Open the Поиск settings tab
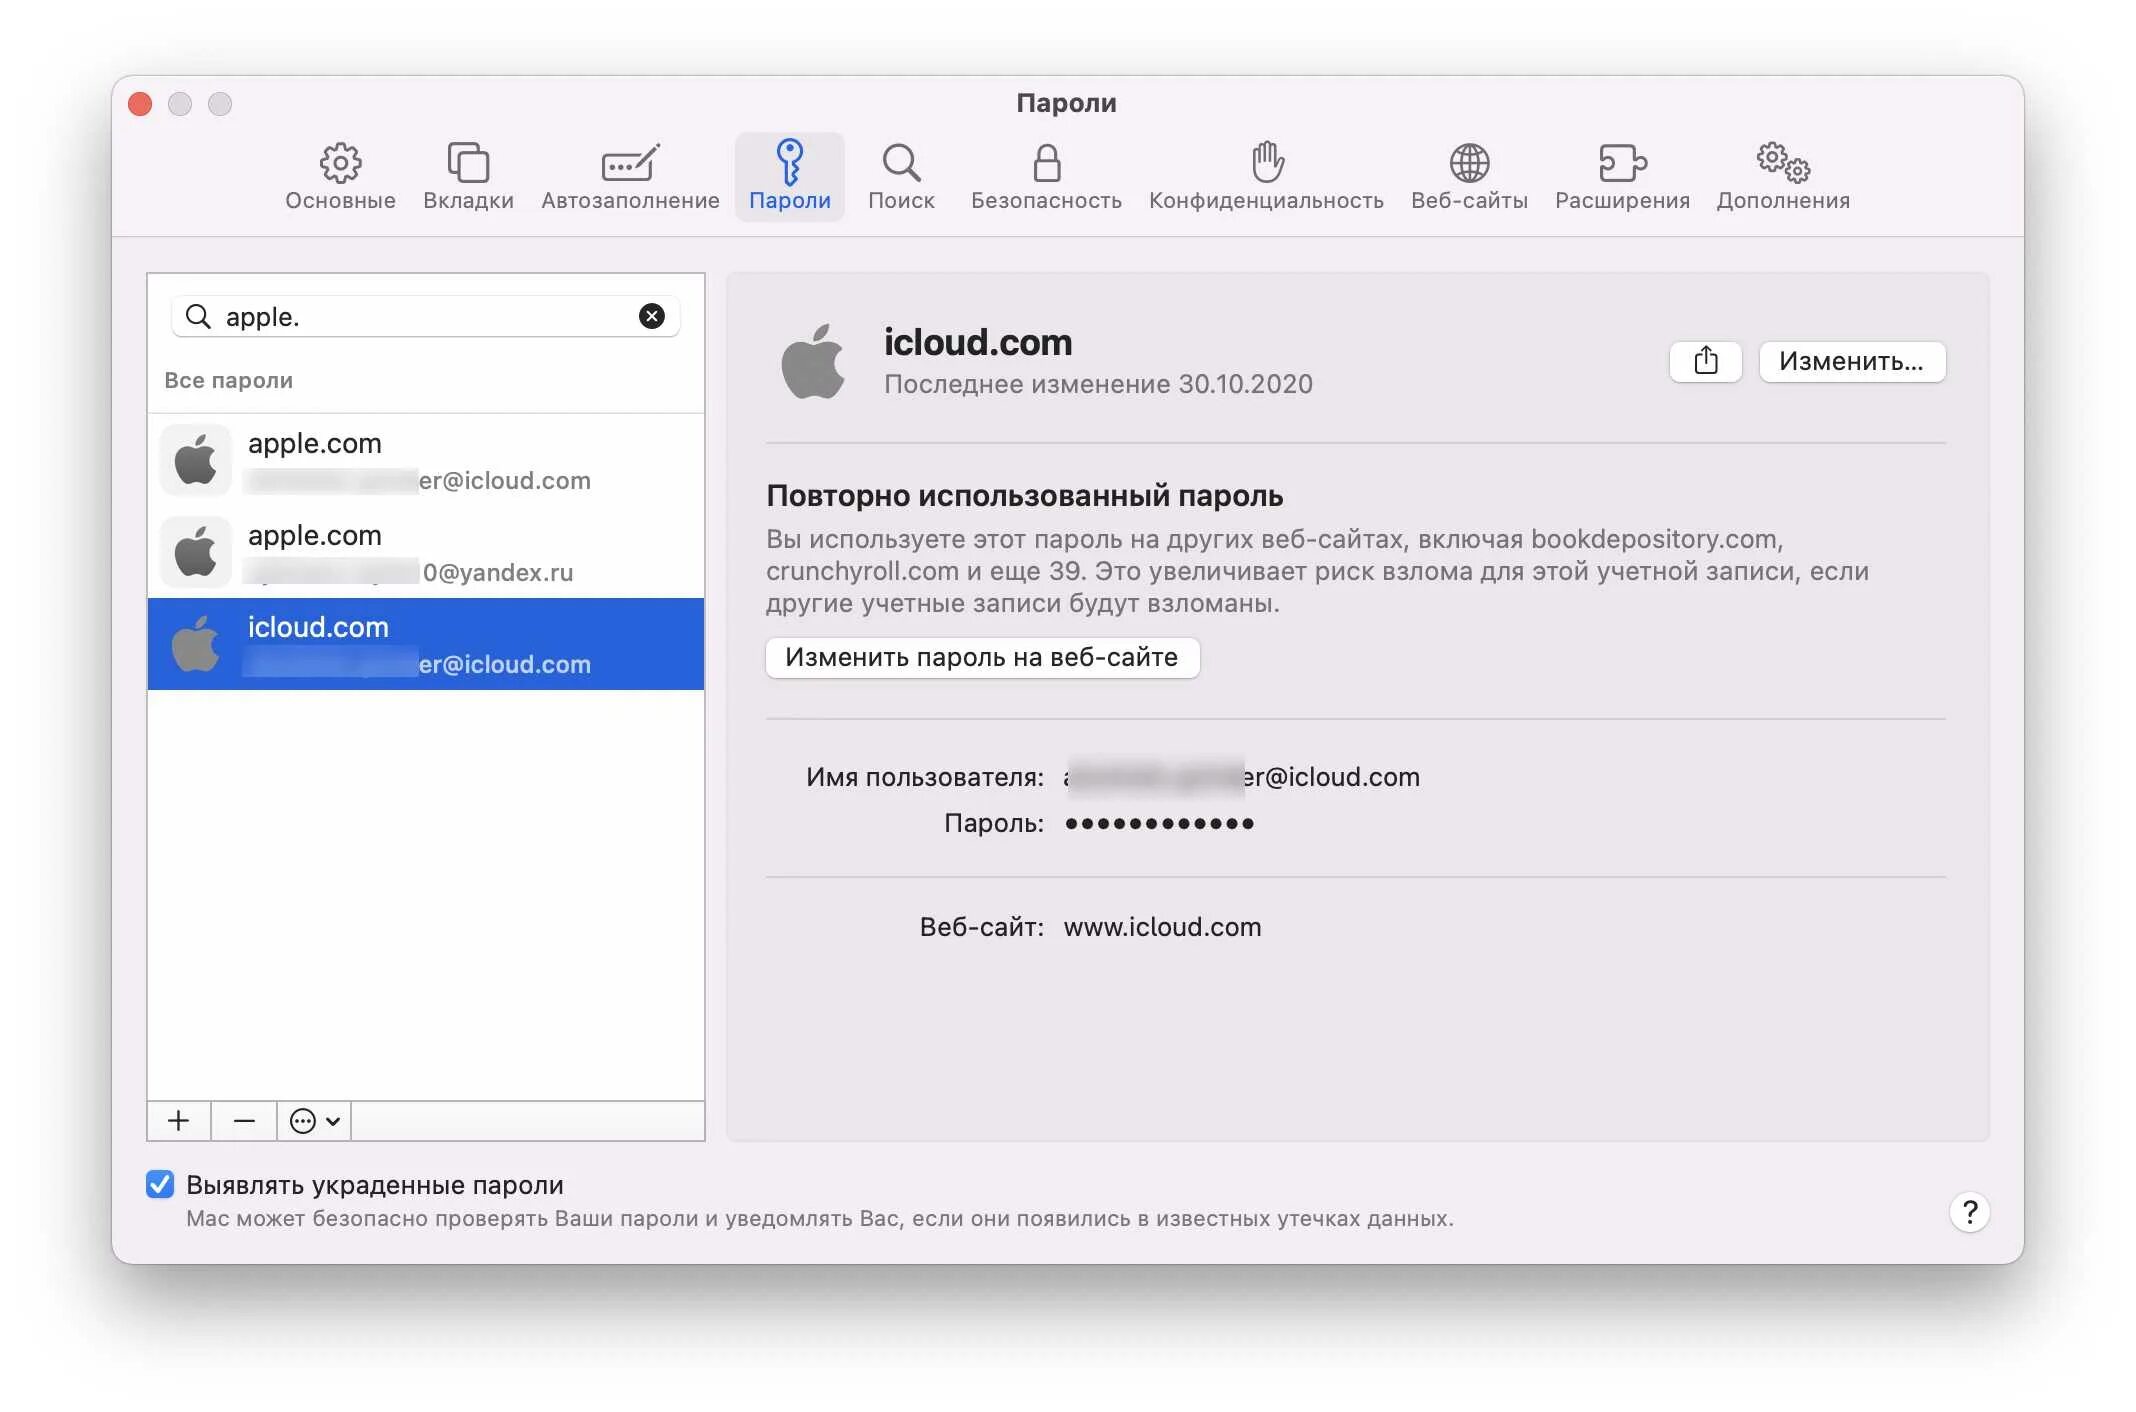This screenshot has height=1412, width=2136. [x=901, y=177]
